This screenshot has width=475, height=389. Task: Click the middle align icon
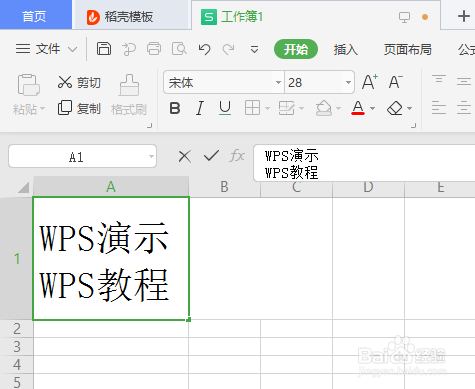point(464,81)
